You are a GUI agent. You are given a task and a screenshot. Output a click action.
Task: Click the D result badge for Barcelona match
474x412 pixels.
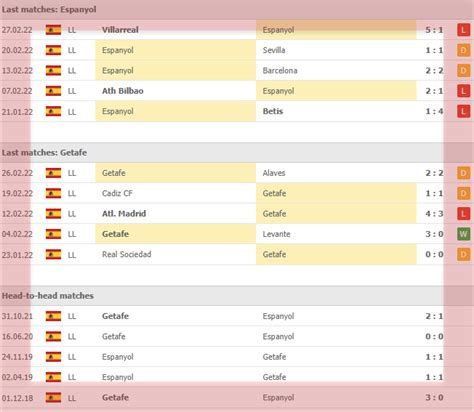(463, 71)
